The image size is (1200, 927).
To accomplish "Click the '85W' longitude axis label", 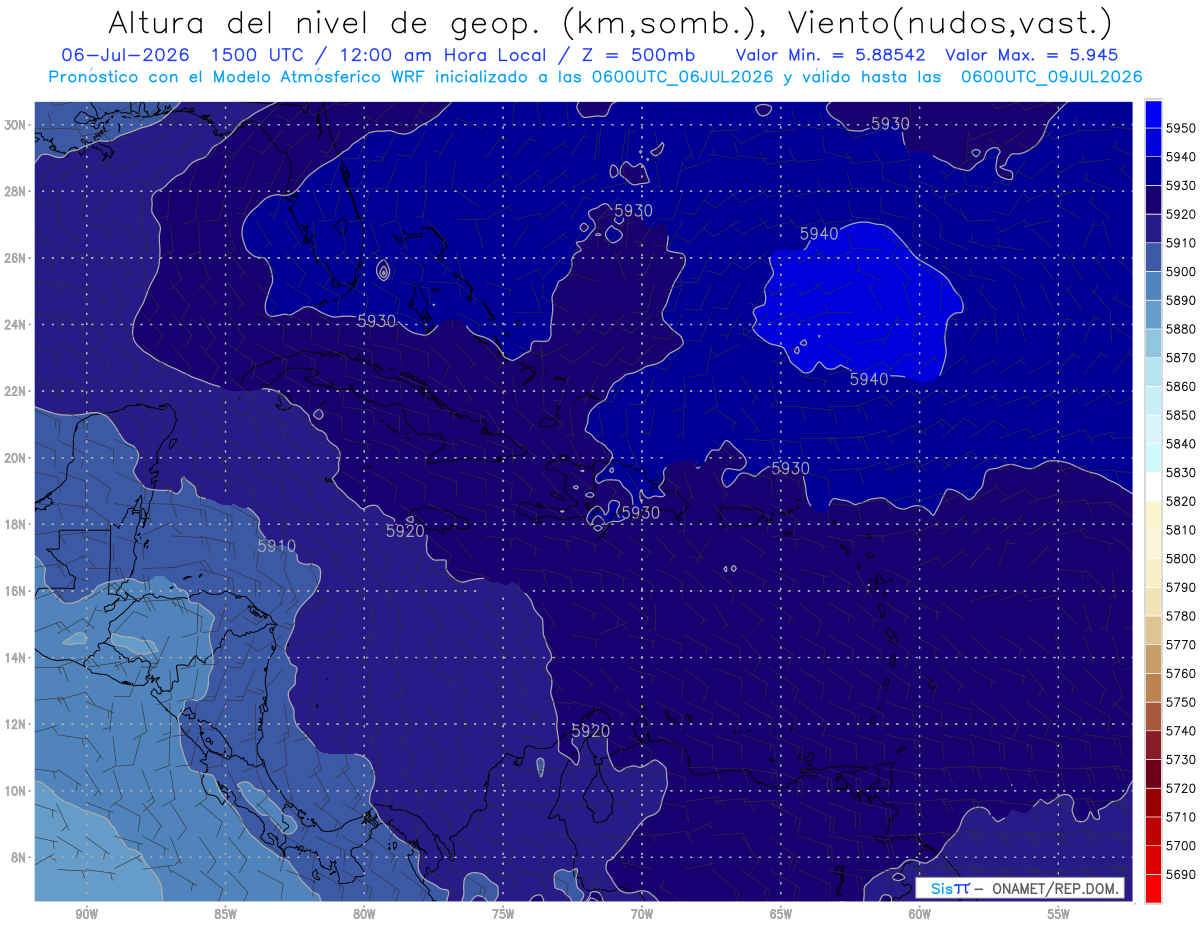I will pyautogui.click(x=225, y=914).
